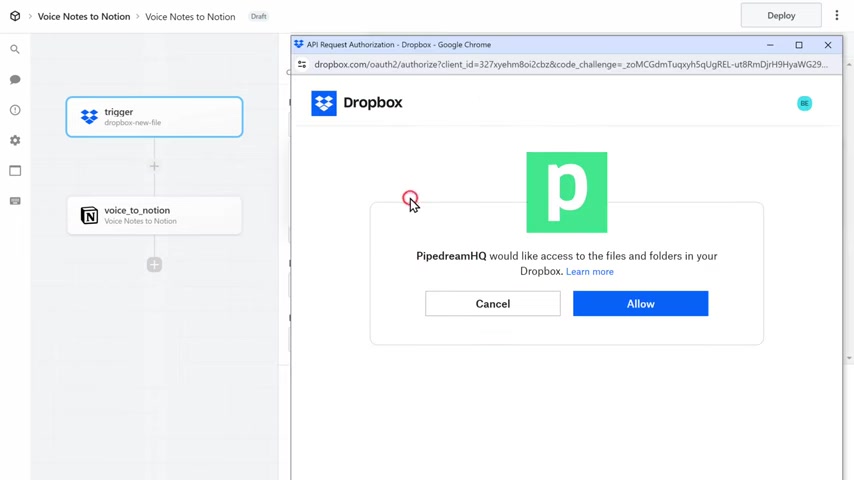The height and width of the screenshot is (480, 854).
Task: Click the Dropbox logo in authorization page
Action: tap(324, 103)
